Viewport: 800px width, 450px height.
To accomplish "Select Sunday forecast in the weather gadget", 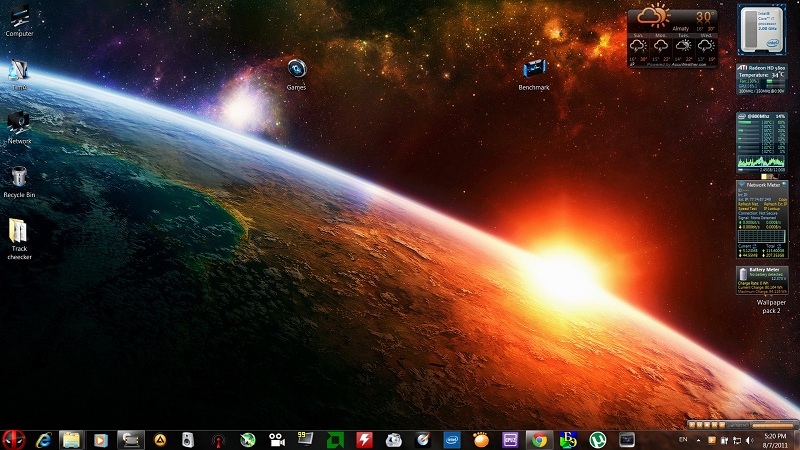I will click(638, 48).
